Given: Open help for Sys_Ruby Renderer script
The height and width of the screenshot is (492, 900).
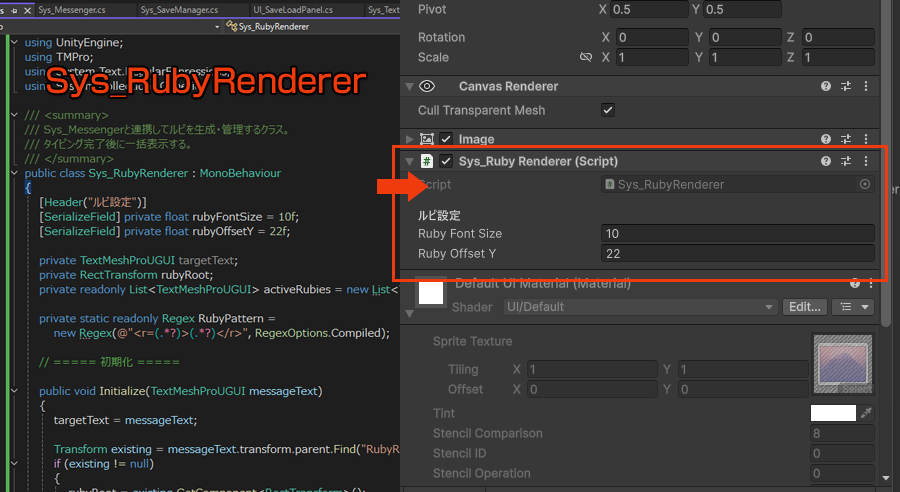Looking at the screenshot, I should click(826, 161).
